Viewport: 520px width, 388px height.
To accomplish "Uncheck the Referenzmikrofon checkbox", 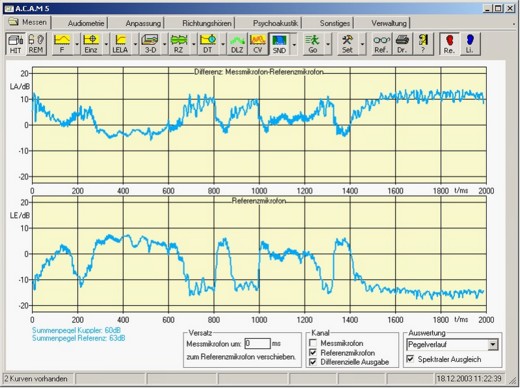I will (x=313, y=352).
